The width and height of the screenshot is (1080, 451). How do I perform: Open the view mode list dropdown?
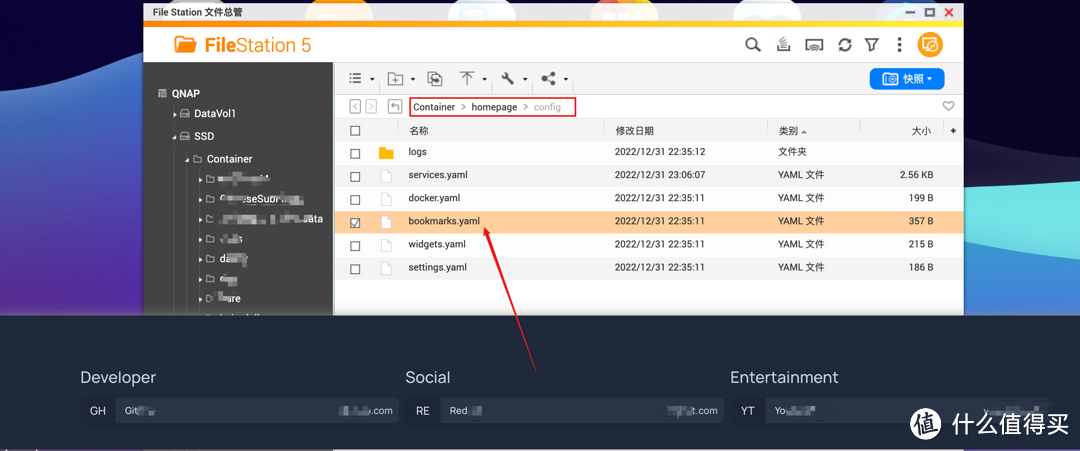pyautogui.click(x=361, y=79)
